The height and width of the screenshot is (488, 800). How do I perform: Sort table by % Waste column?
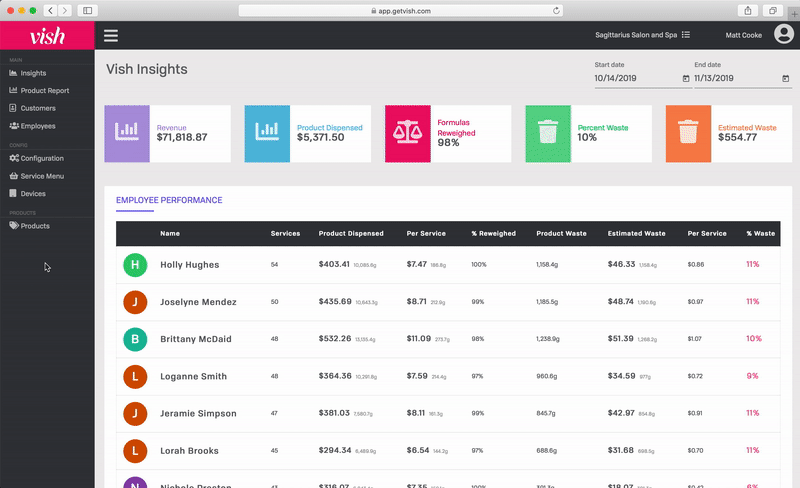760,233
